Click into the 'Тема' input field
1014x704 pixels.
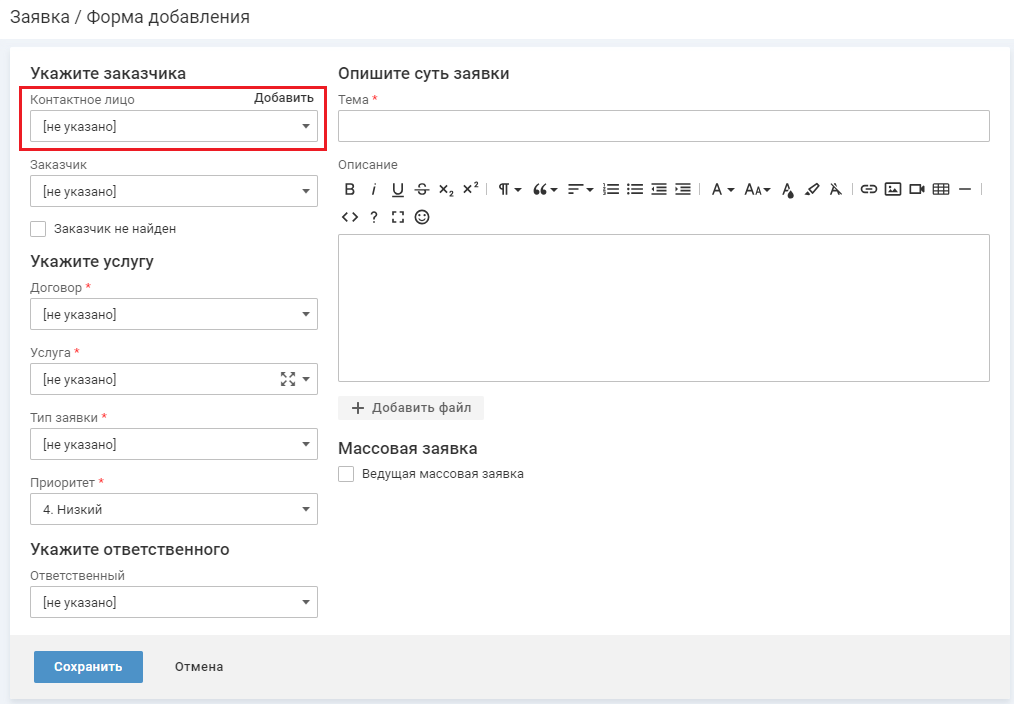[663, 127]
